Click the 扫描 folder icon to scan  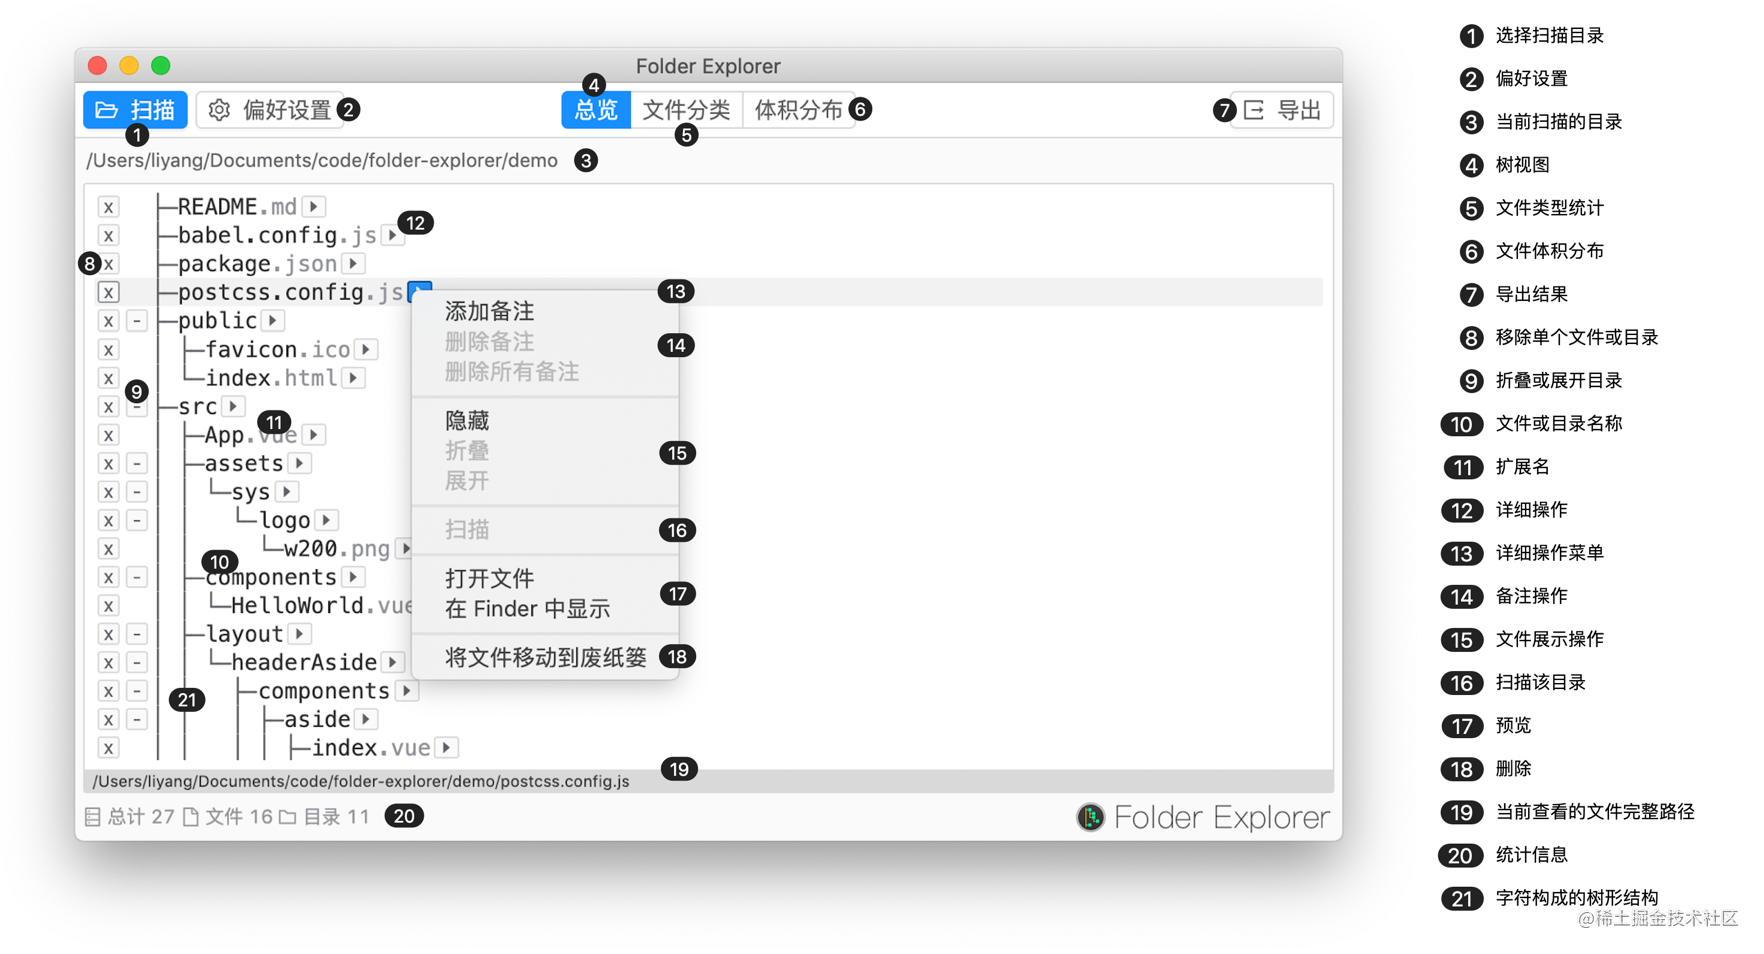(x=108, y=110)
